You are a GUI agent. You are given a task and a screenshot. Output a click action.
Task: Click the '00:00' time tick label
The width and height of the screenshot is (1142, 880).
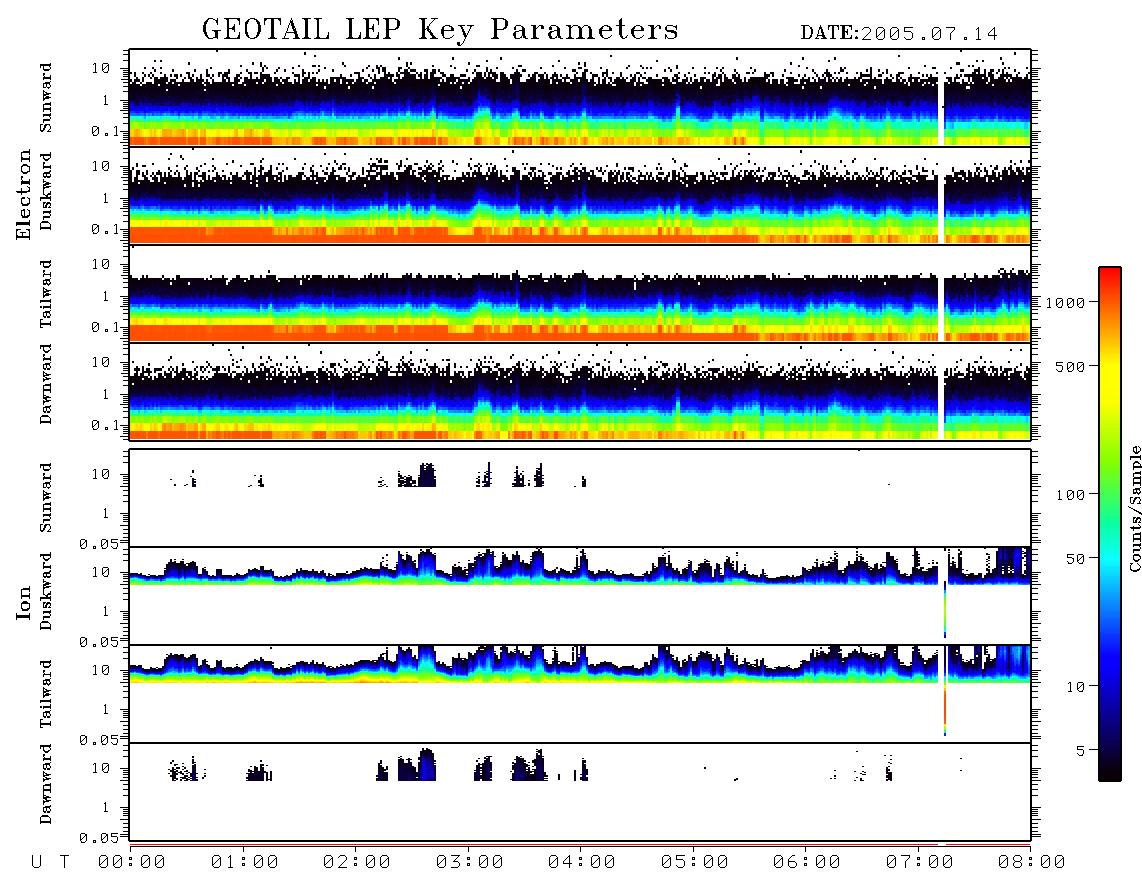132,862
